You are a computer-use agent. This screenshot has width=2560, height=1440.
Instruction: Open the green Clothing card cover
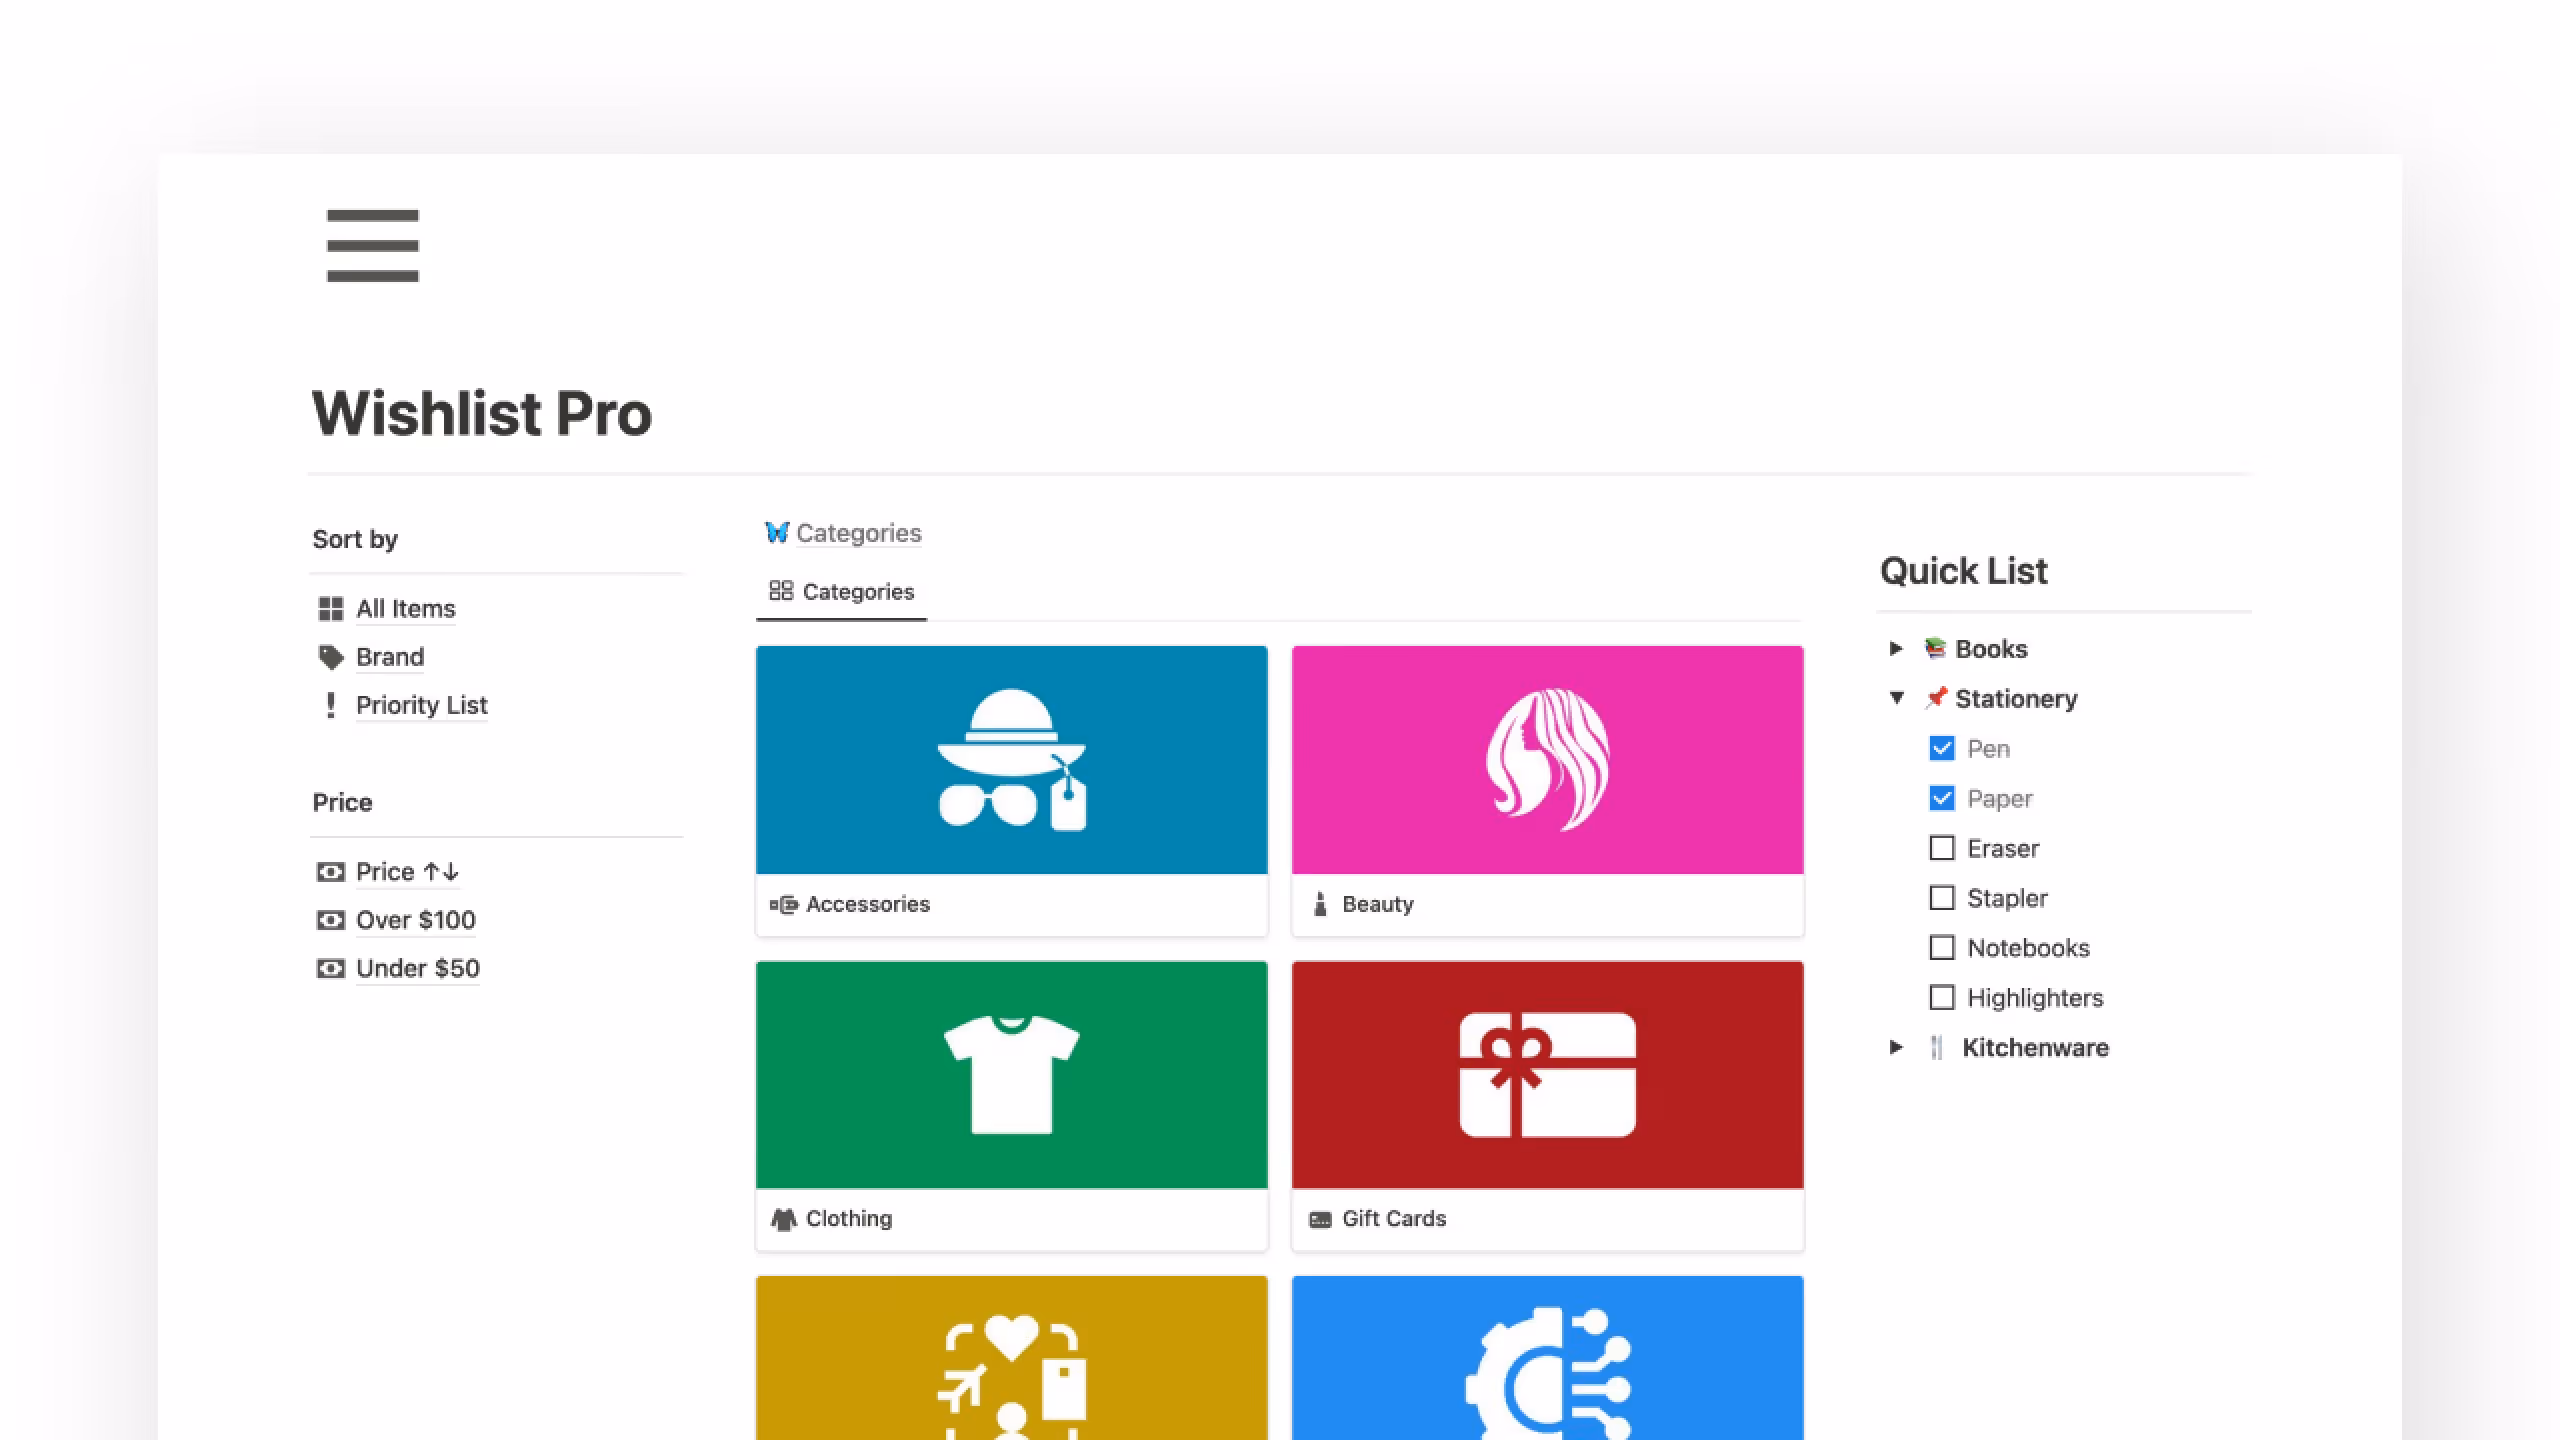point(1012,1075)
